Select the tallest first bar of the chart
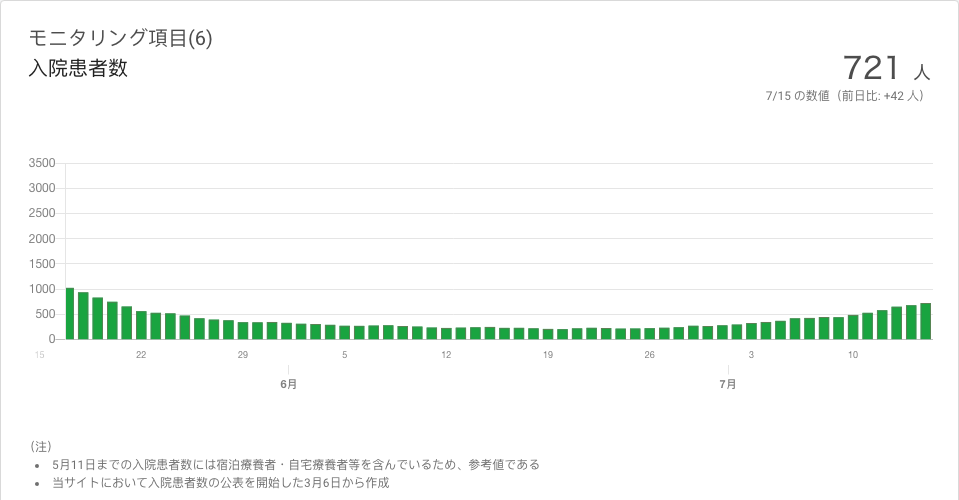The width and height of the screenshot is (959, 500). click(x=70, y=314)
